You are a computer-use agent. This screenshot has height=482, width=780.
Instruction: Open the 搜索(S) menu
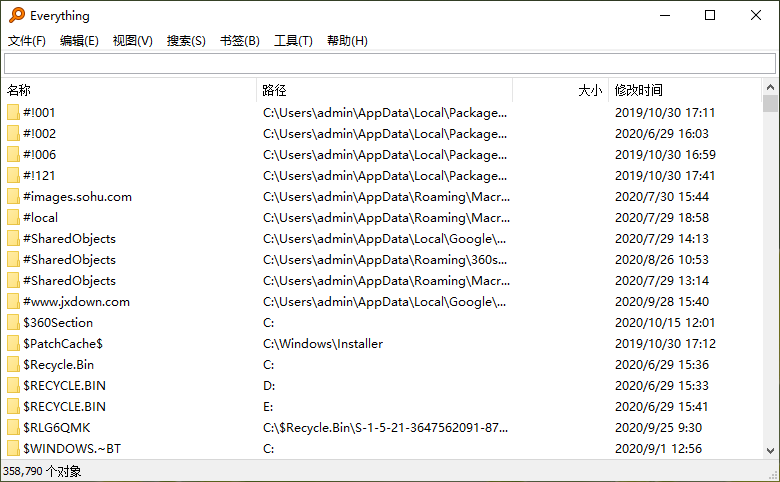pyautogui.click(x=186, y=41)
